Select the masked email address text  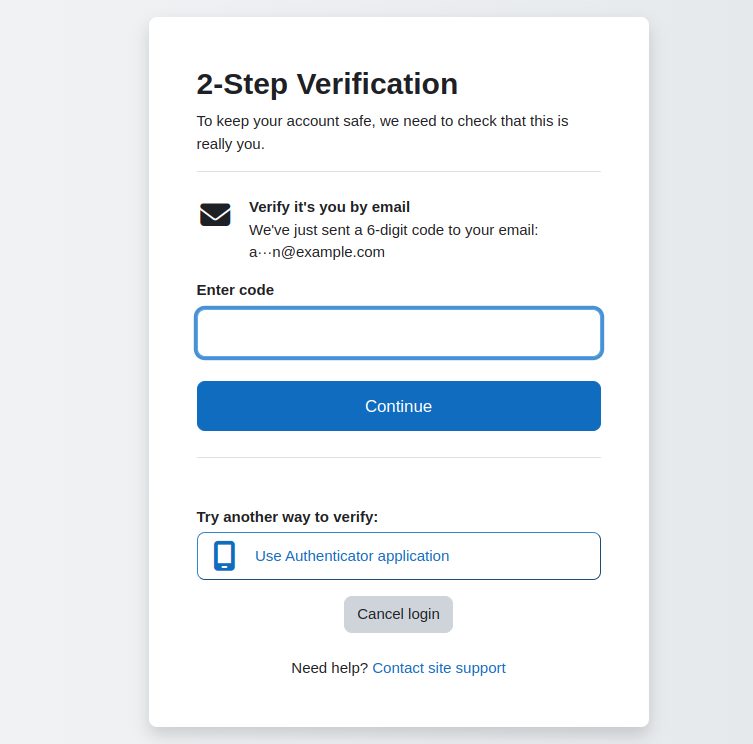click(x=317, y=252)
